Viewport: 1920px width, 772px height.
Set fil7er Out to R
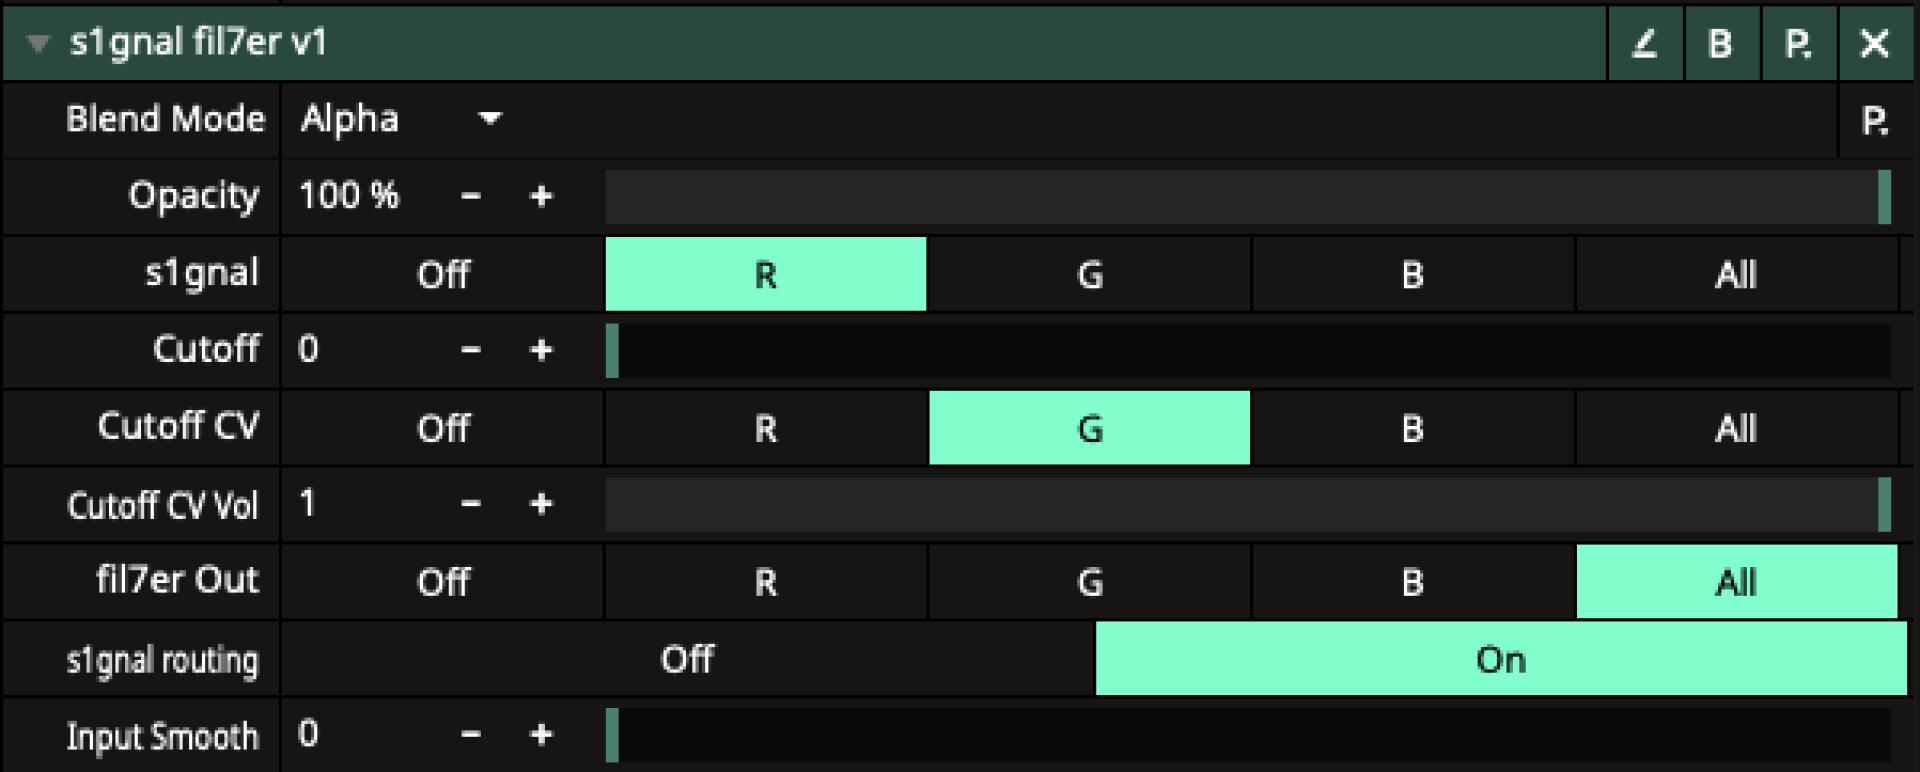tap(765, 582)
